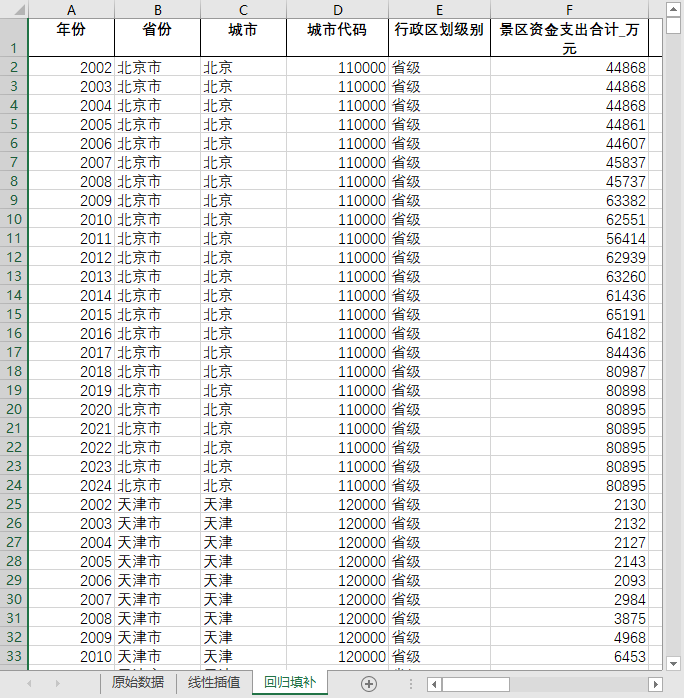Image resolution: width=684 pixels, height=698 pixels.
Task: Select cell with value 62939
Action: point(570,257)
